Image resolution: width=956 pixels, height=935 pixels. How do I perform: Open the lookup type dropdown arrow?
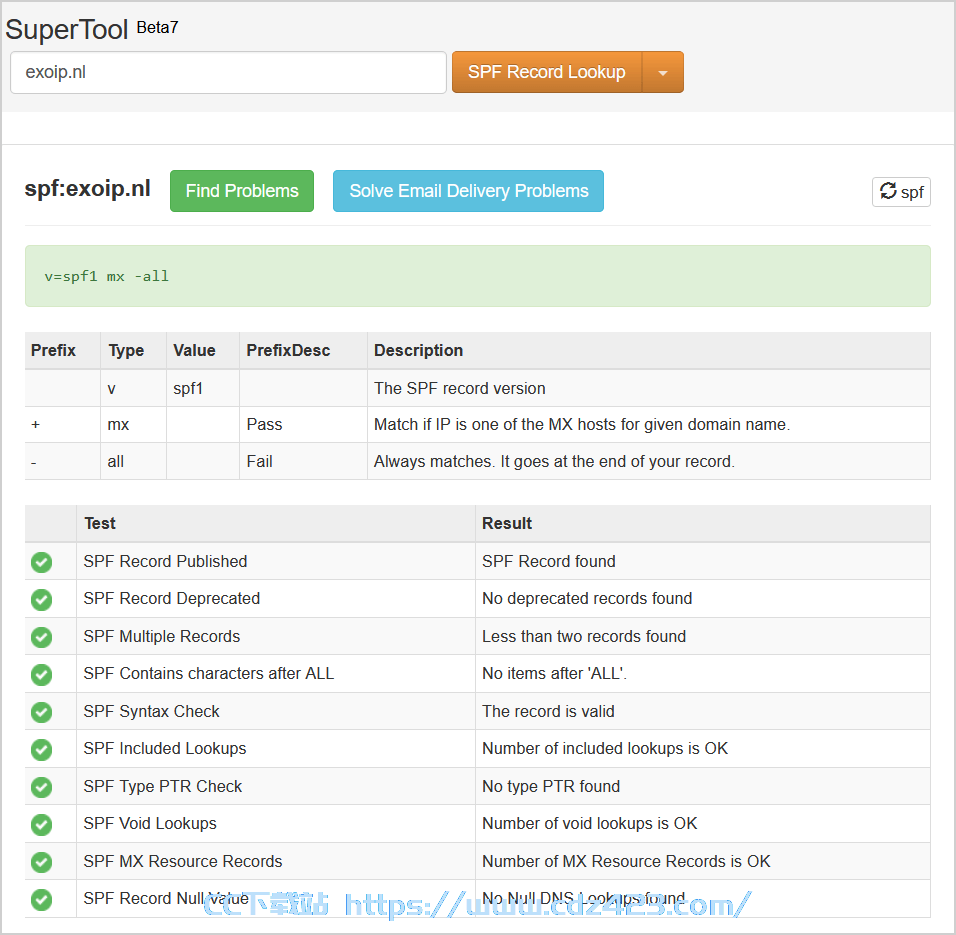point(663,72)
